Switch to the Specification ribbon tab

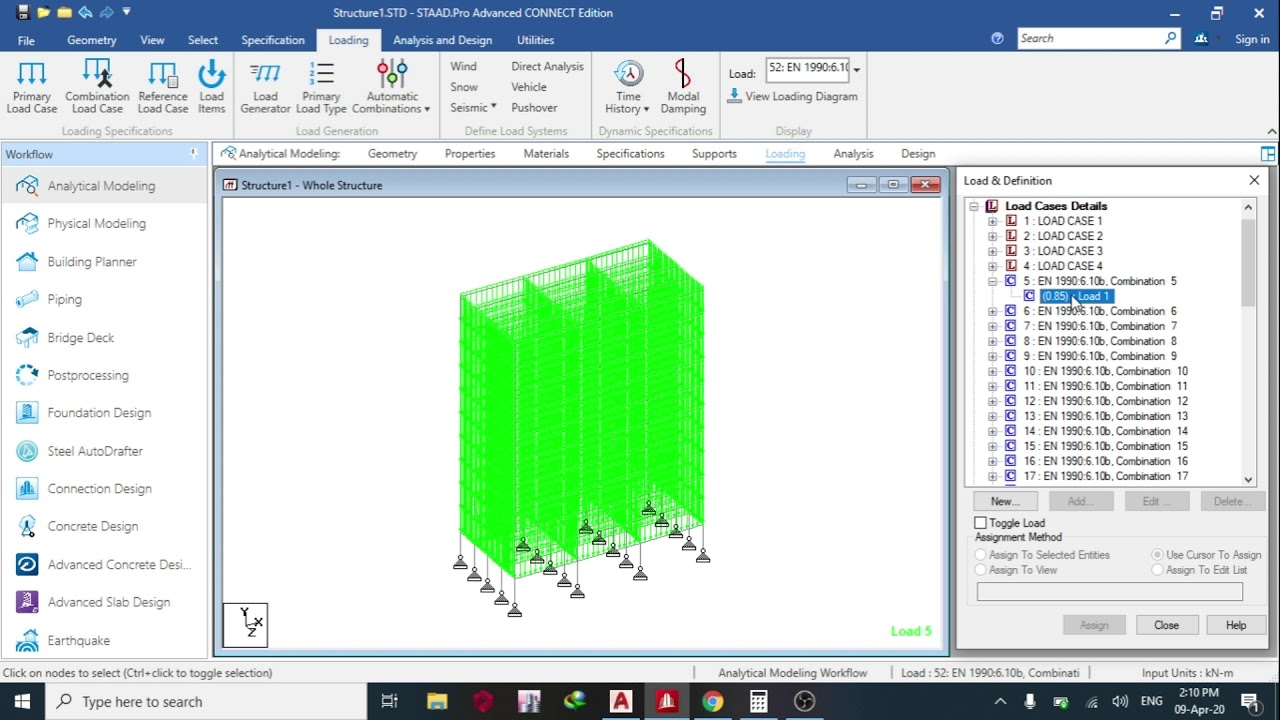point(273,40)
